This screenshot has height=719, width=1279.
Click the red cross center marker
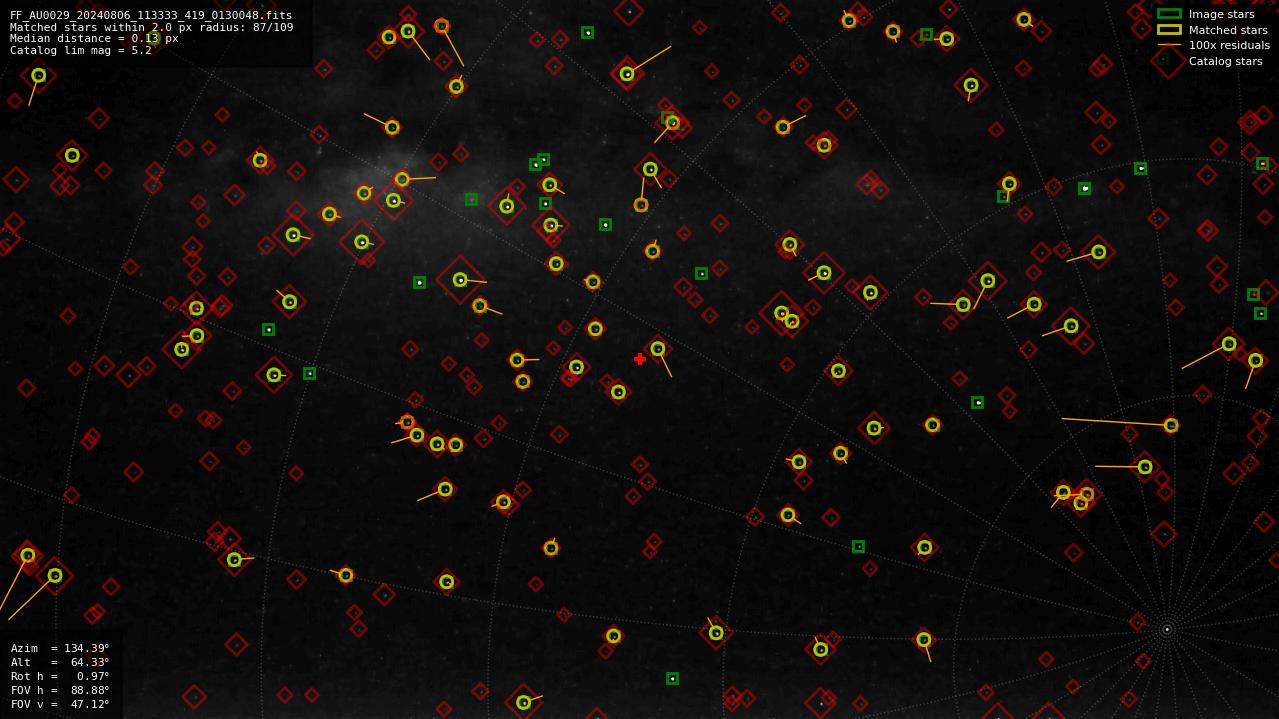(640, 359)
